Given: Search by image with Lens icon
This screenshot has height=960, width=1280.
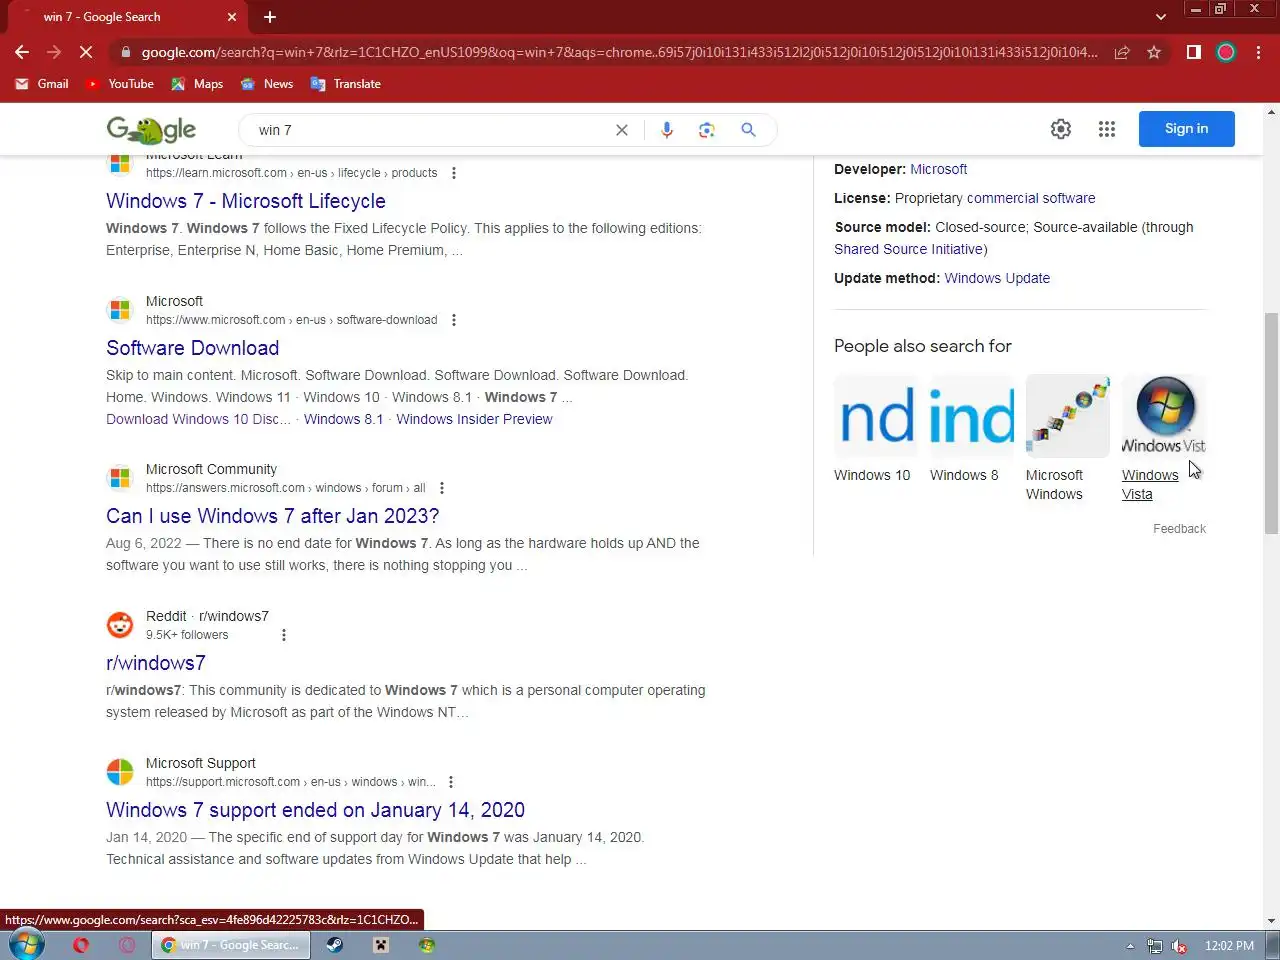Looking at the screenshot, I should click(707, 130).
